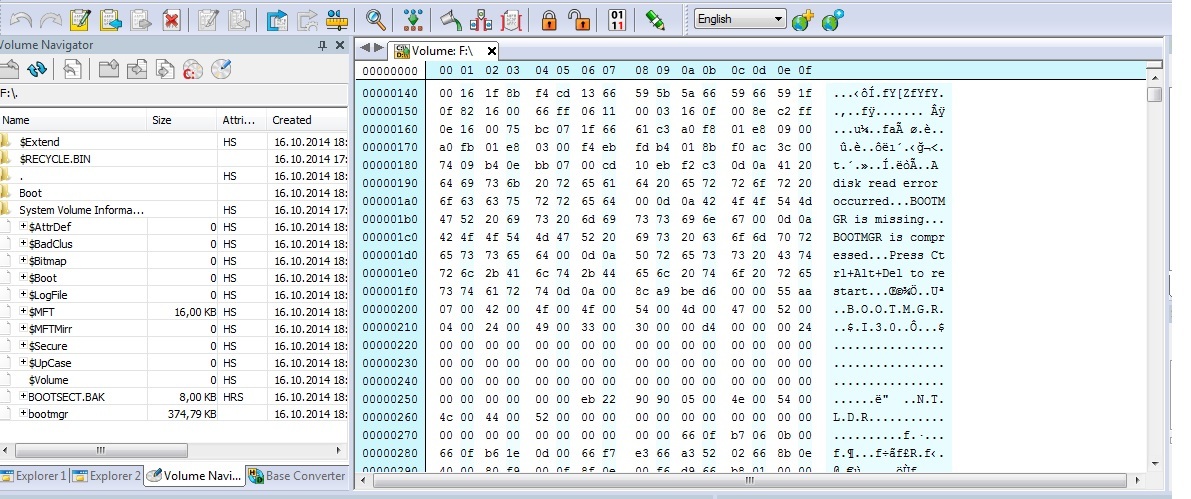Open the Base Converter tab
This screenshot has width=1191, height=499.
click(297, 476)
